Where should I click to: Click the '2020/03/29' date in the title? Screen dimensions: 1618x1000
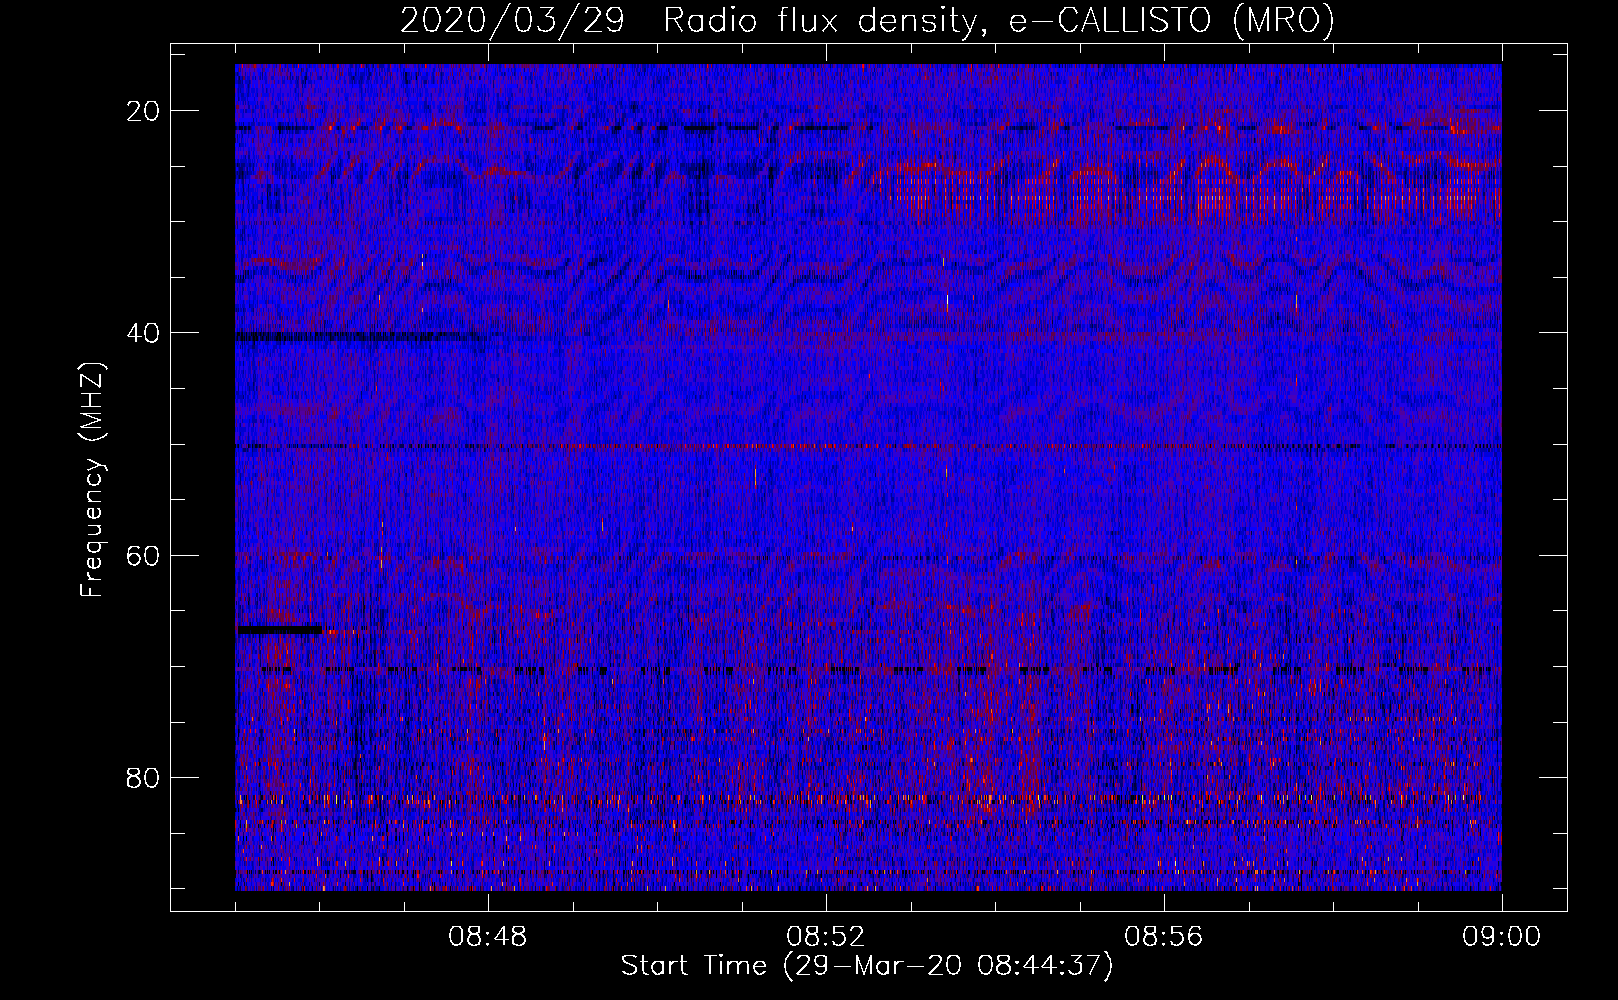tap(512, 20)
